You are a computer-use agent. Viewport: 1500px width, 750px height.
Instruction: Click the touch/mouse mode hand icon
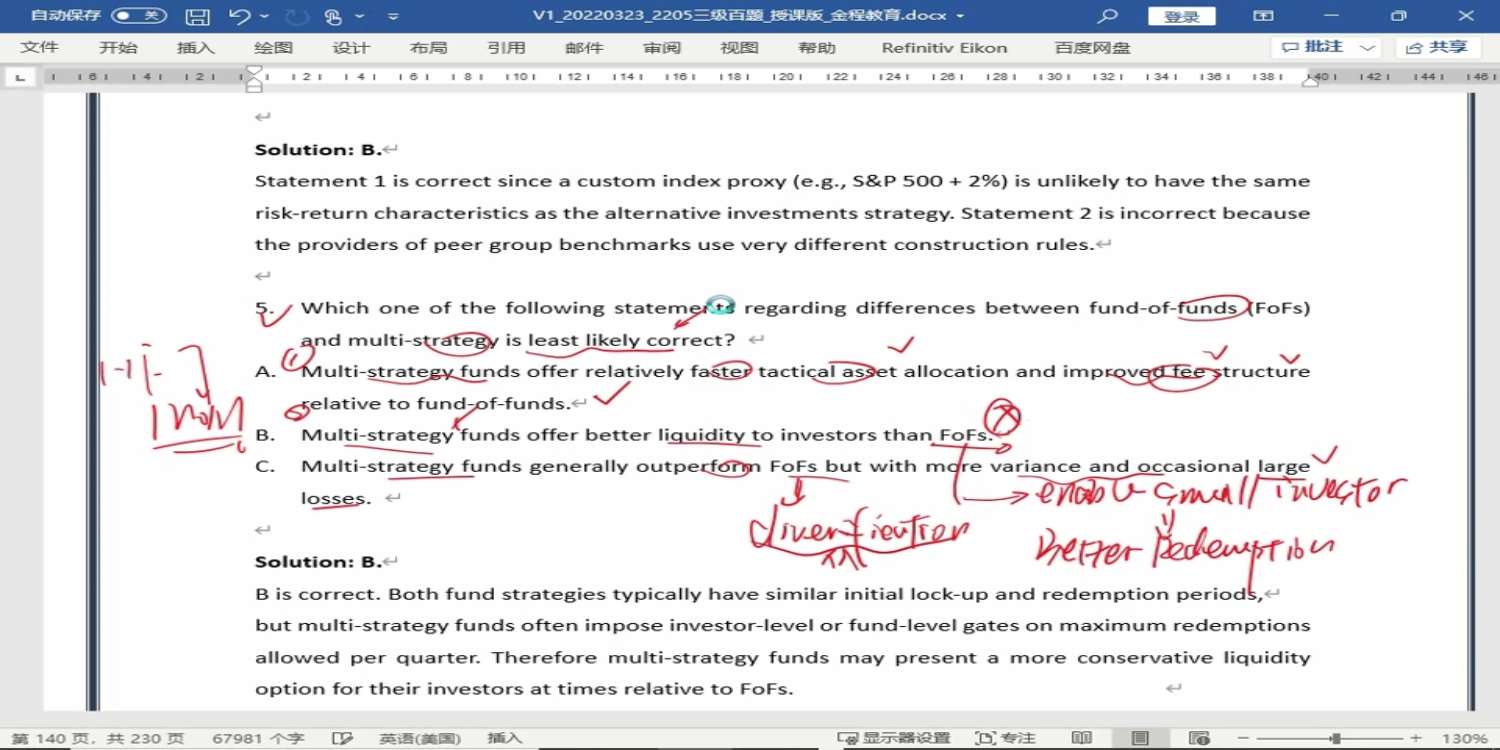333,16
